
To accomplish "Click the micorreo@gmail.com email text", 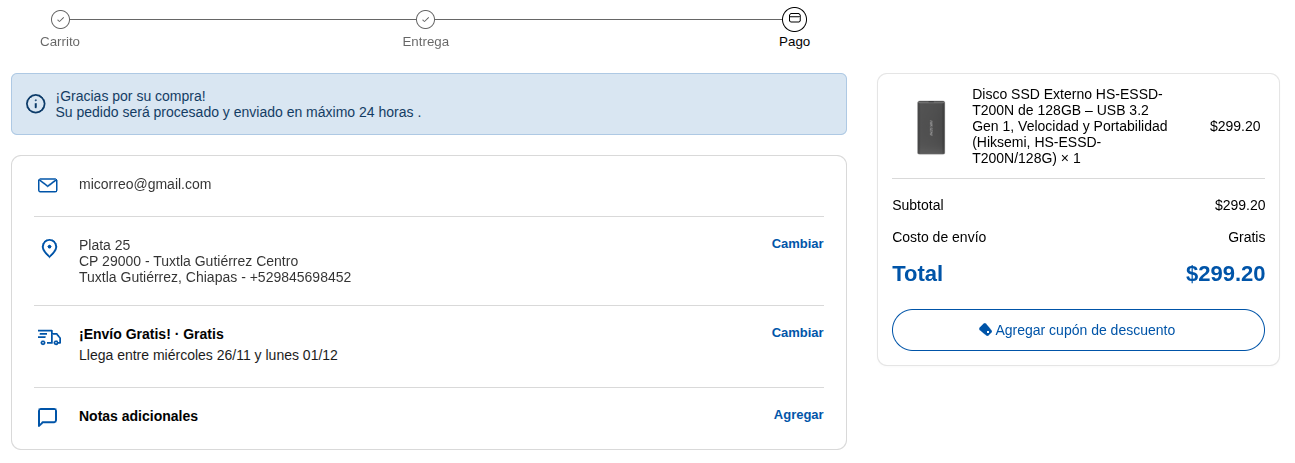I will pos(145,184).
